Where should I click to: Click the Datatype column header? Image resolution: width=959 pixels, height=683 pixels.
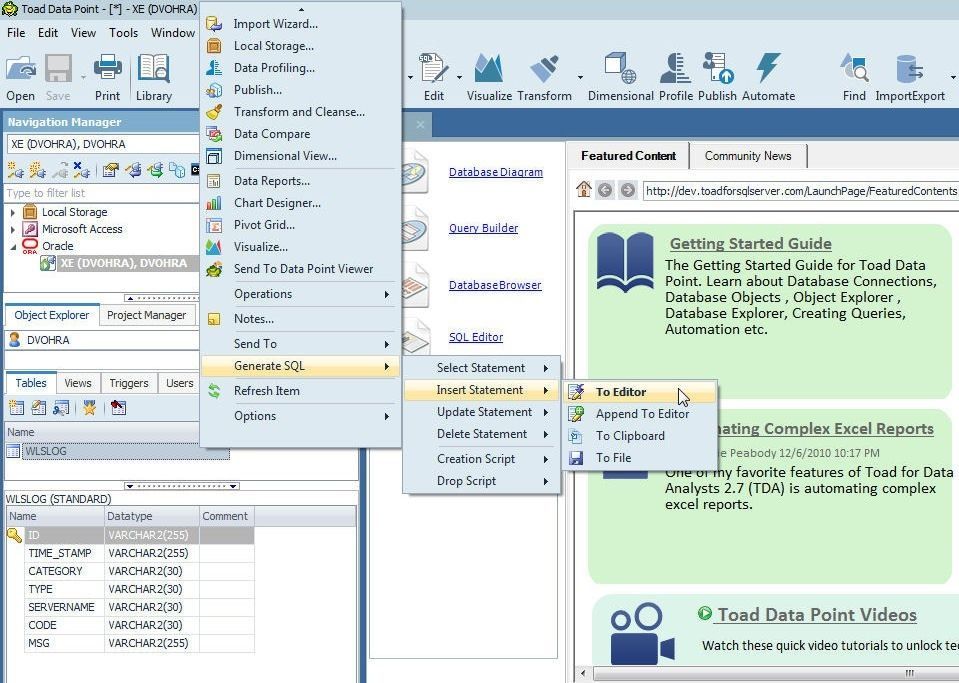(x=152, y=516)
